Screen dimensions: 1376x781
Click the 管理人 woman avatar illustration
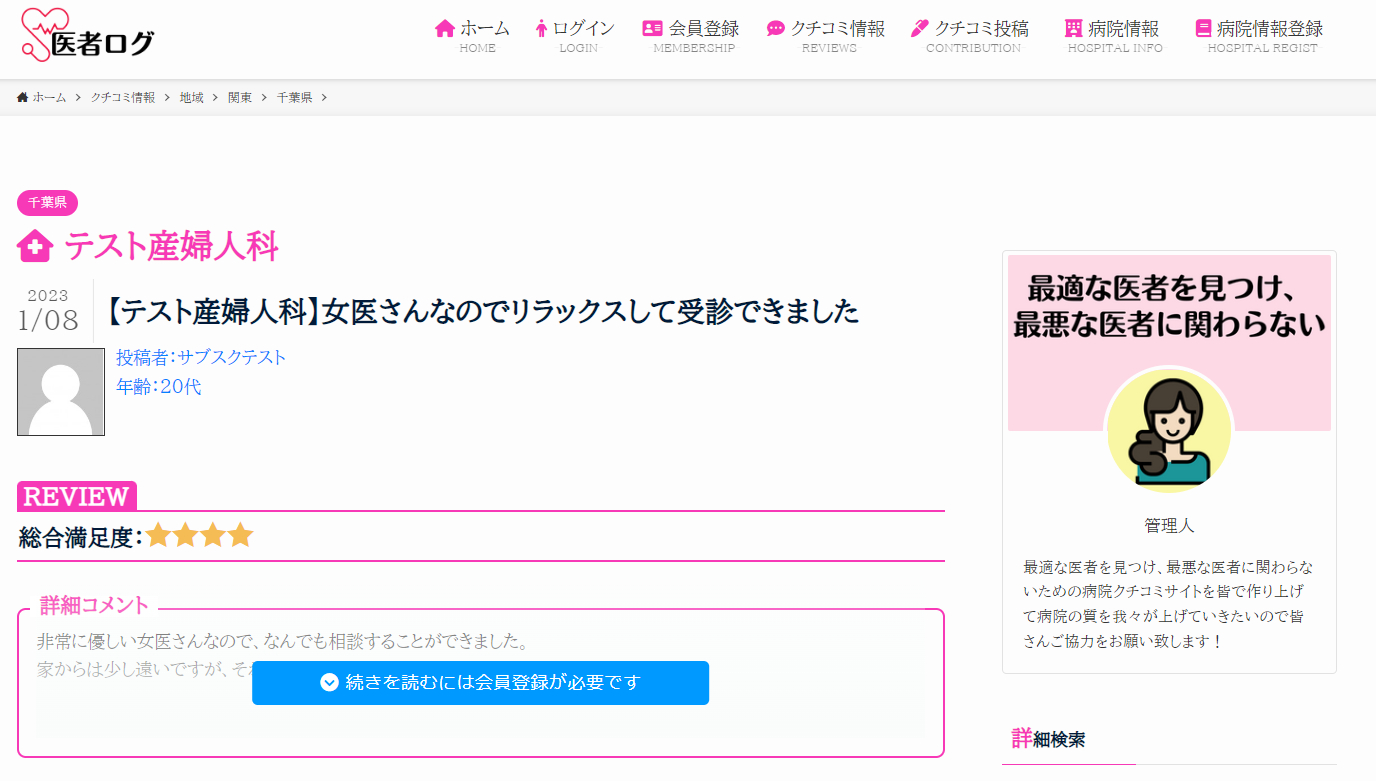point(1169,432)
